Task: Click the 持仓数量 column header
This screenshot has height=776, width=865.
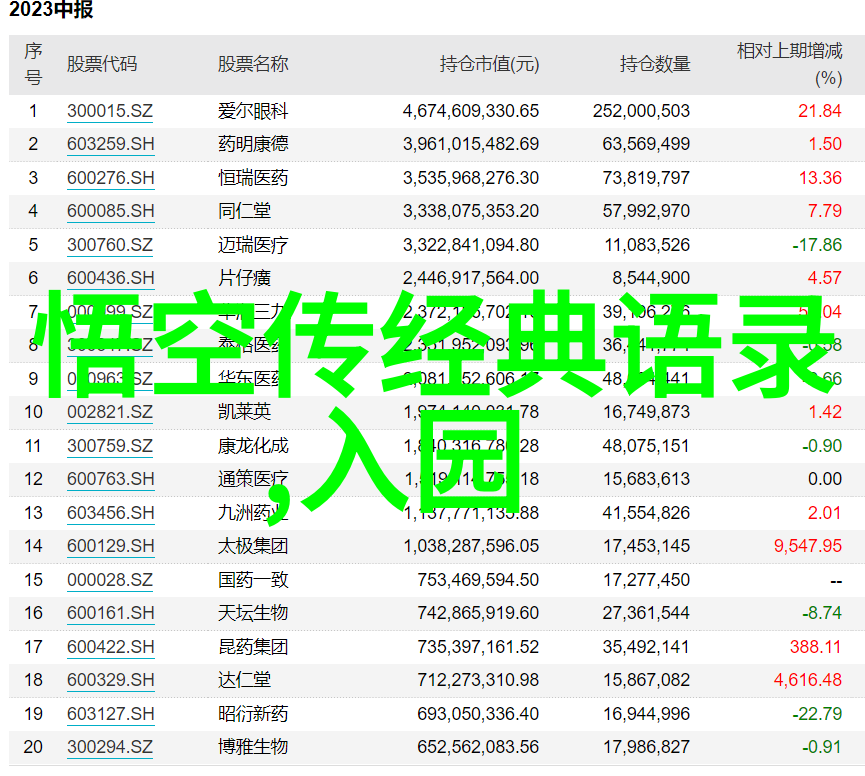Action: [655, 64]
